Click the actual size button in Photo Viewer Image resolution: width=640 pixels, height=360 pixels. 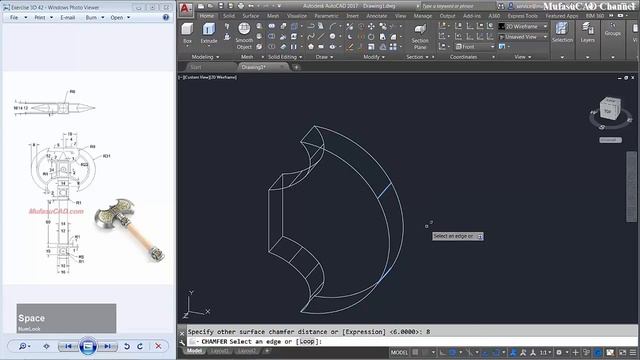pos(46,346)
